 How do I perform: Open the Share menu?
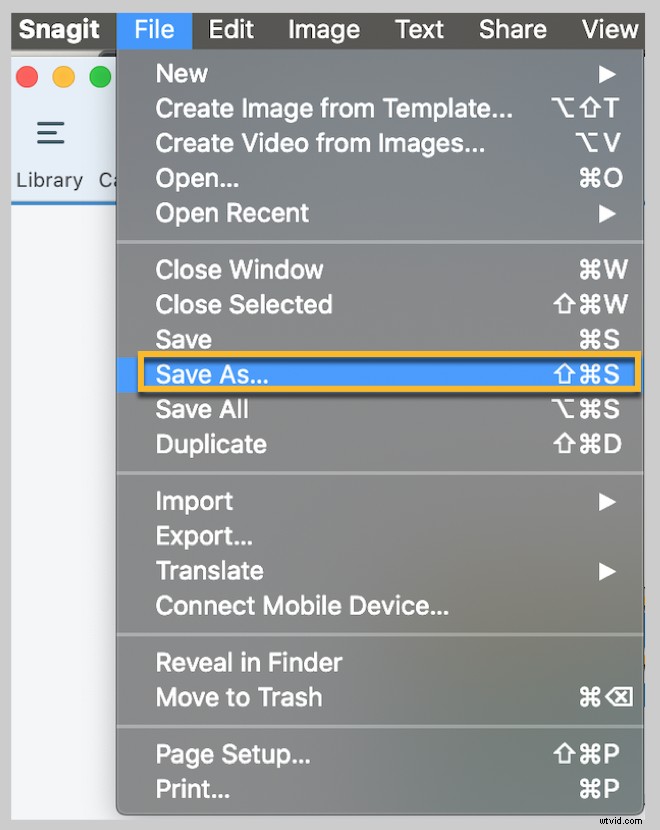[512, 29]
